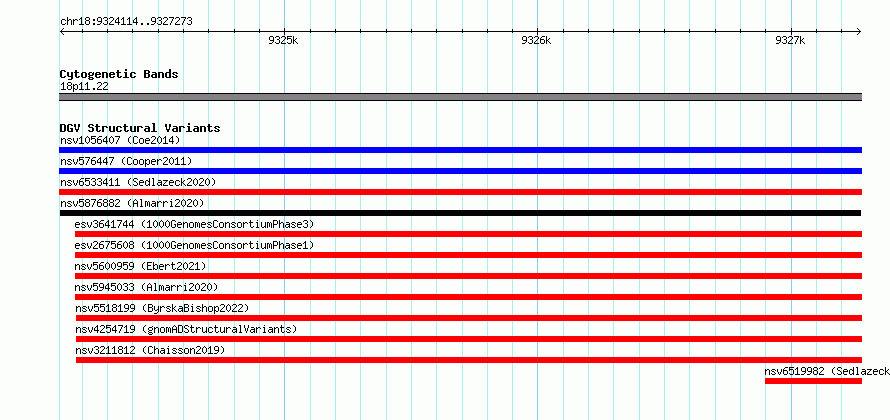Click the 9327k ruler tick label
This screenshot has height=420, width=890.
[x=790, y=40]
